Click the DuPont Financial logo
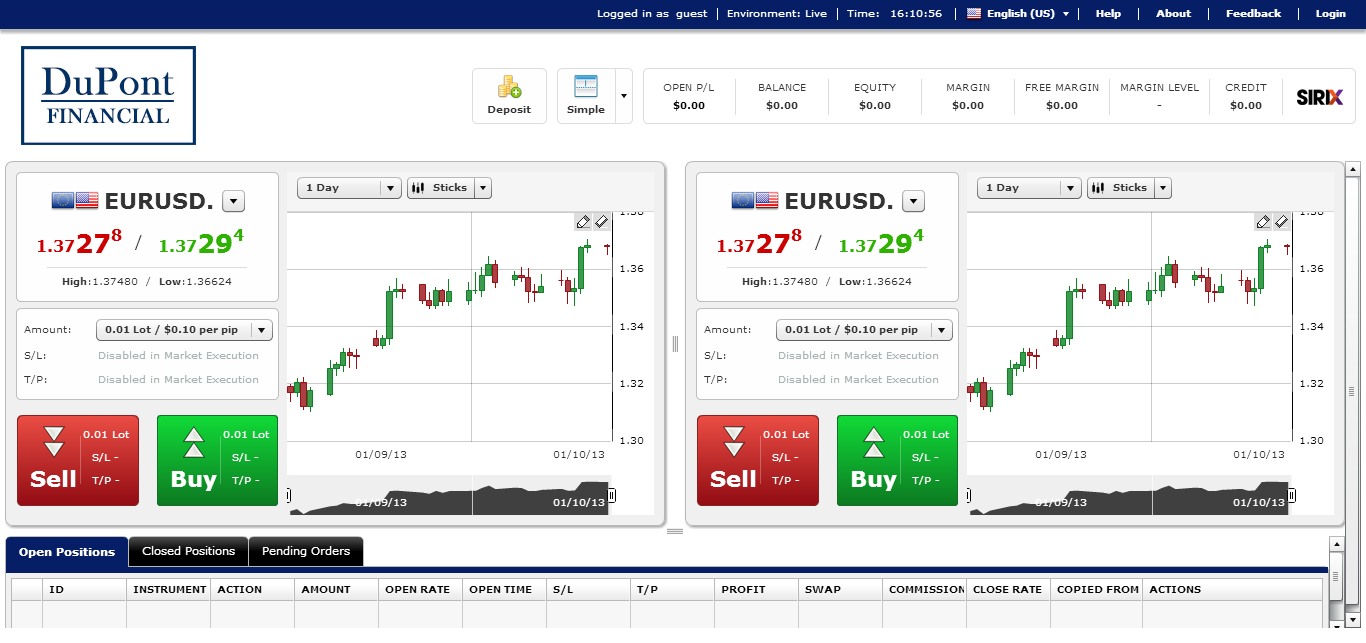 point(108,96)
